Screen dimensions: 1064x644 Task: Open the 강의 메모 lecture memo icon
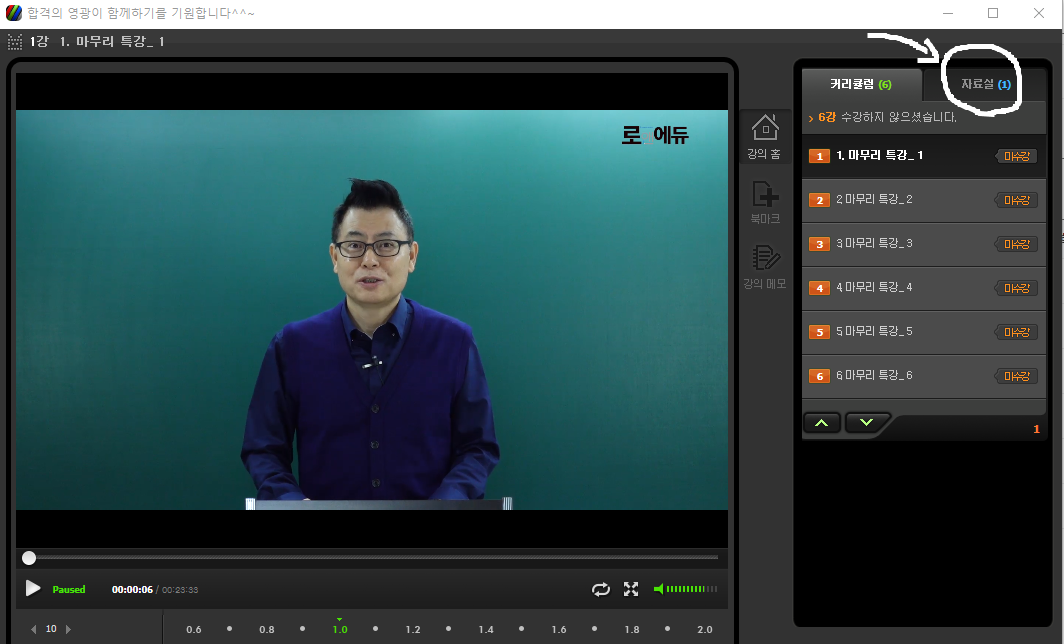click(764, 264)
